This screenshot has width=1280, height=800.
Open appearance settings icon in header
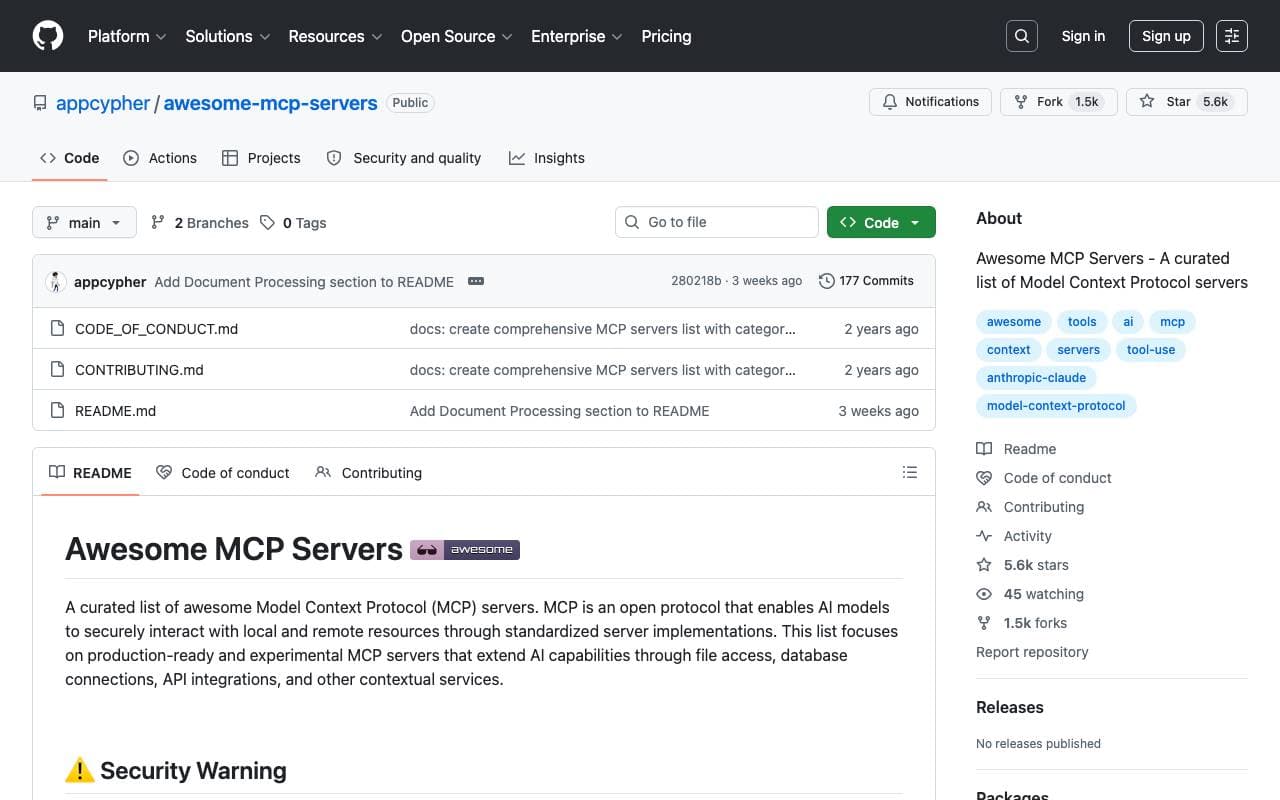[1232, 36]
